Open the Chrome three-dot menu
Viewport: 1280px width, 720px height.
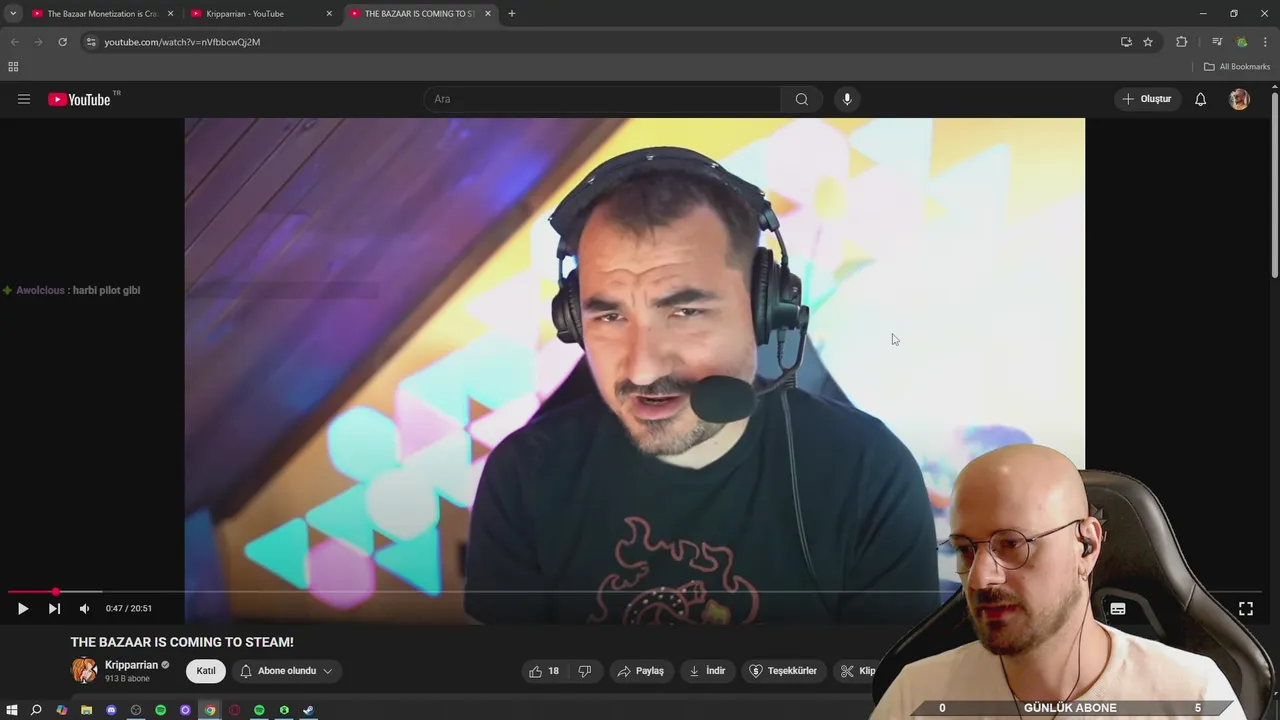[x=1265, y=42]
